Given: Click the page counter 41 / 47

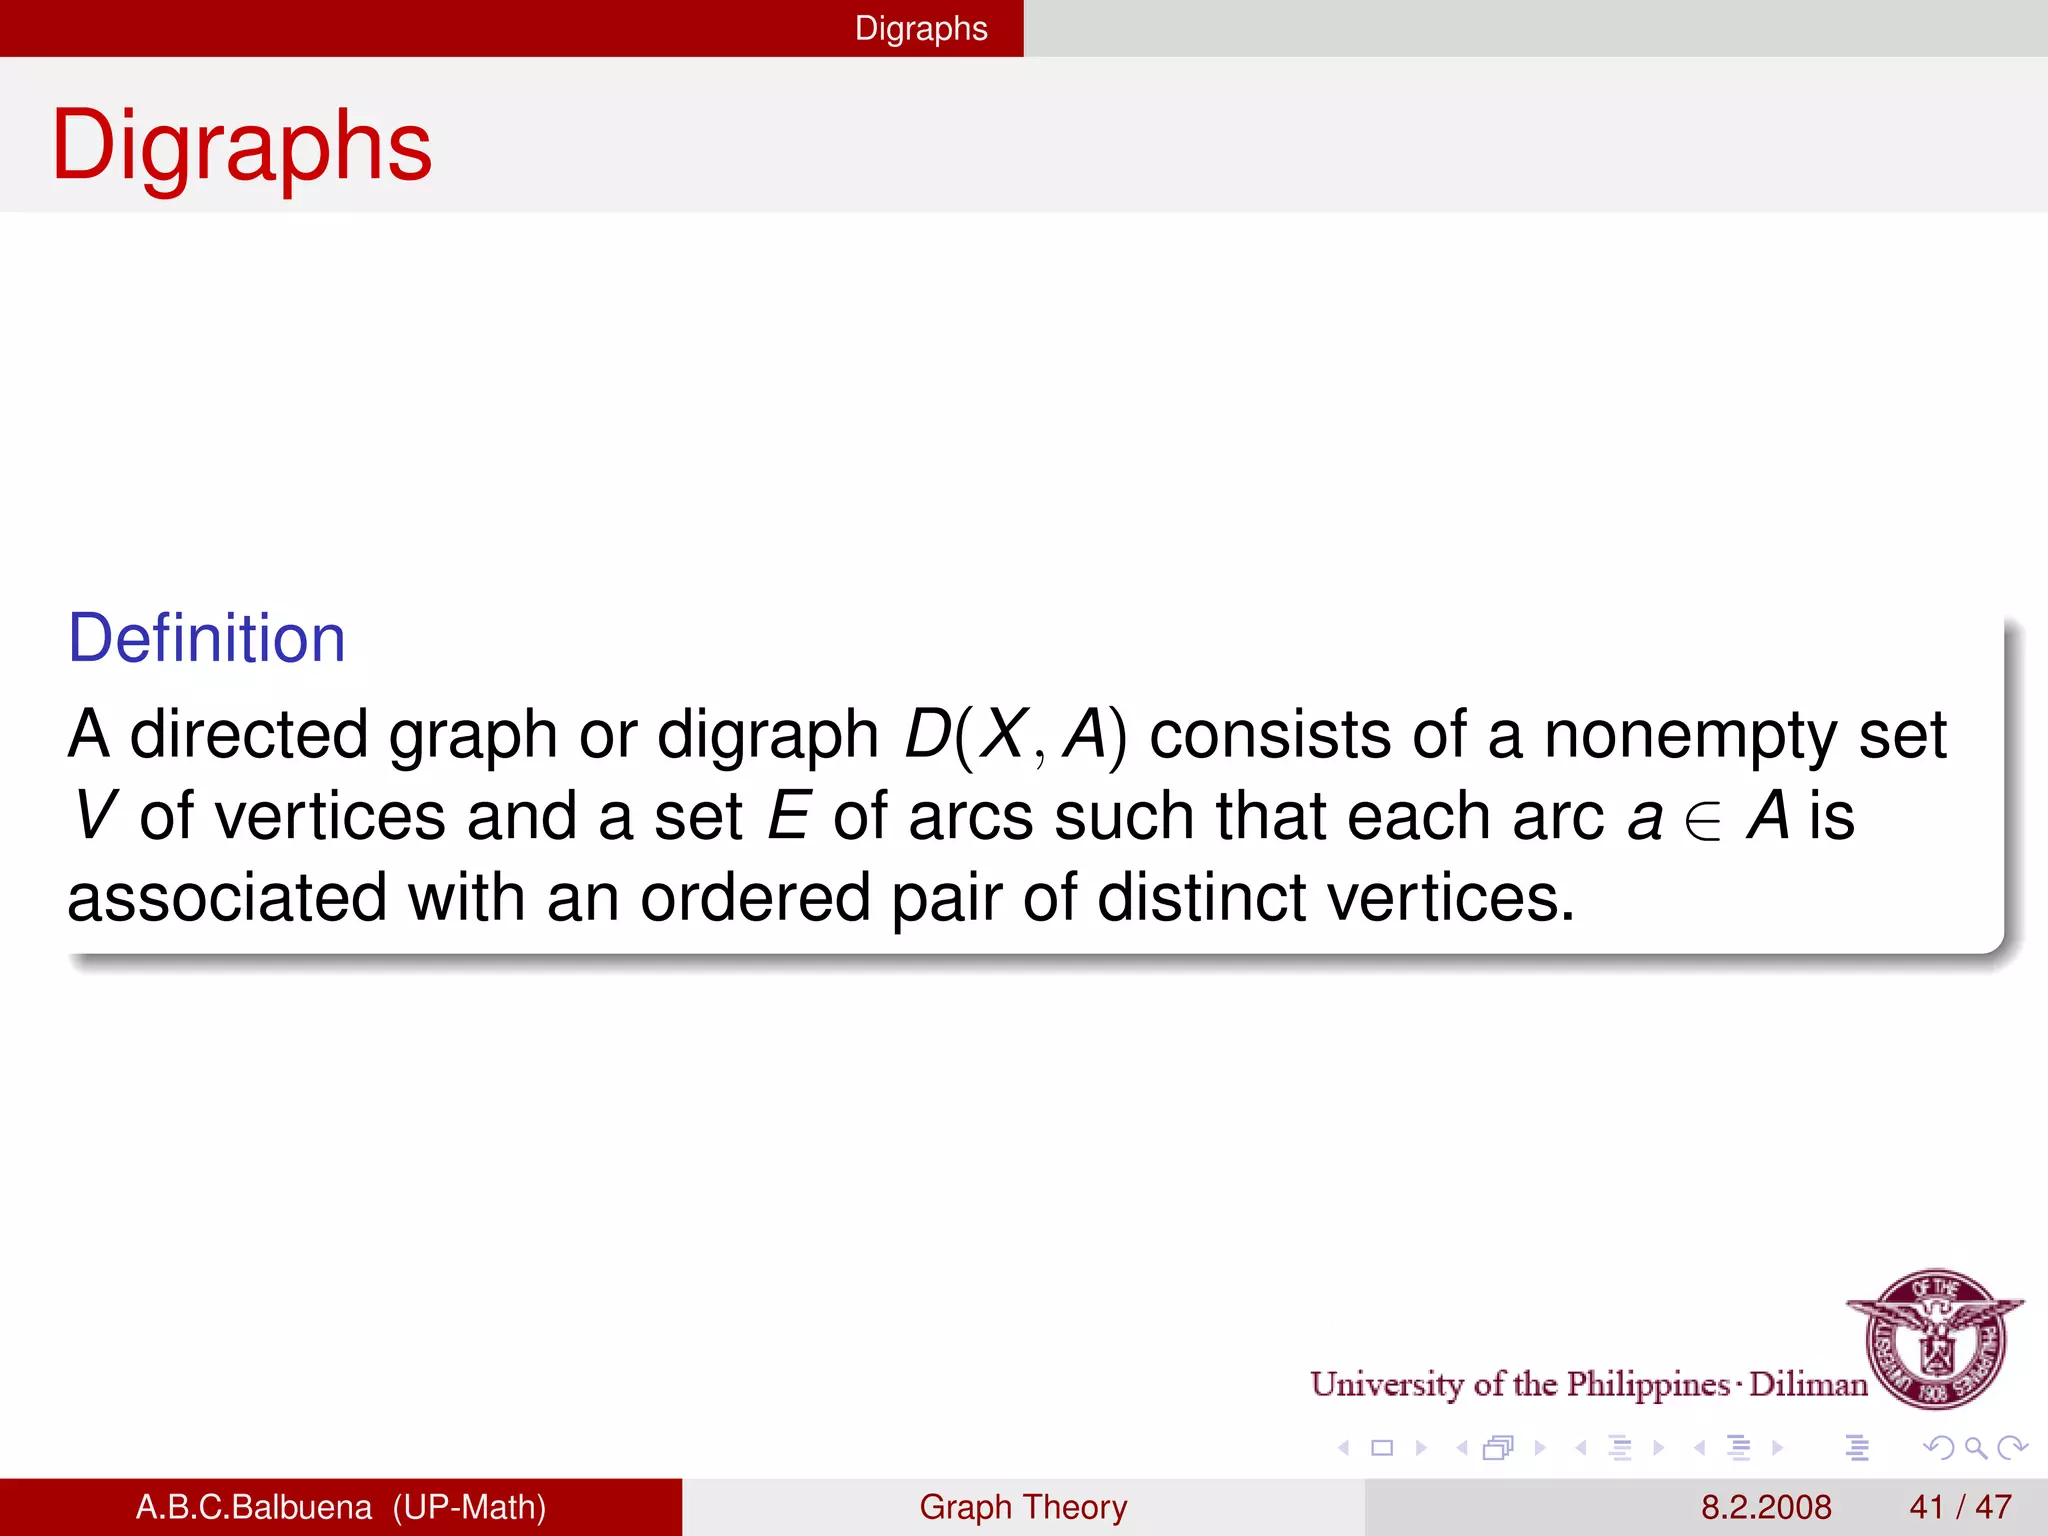Looking at the screenshot, I should [1960, 1507].
